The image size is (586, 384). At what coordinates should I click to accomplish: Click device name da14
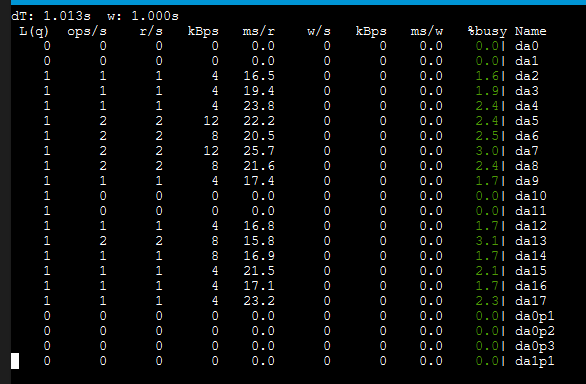pos(531,256)
